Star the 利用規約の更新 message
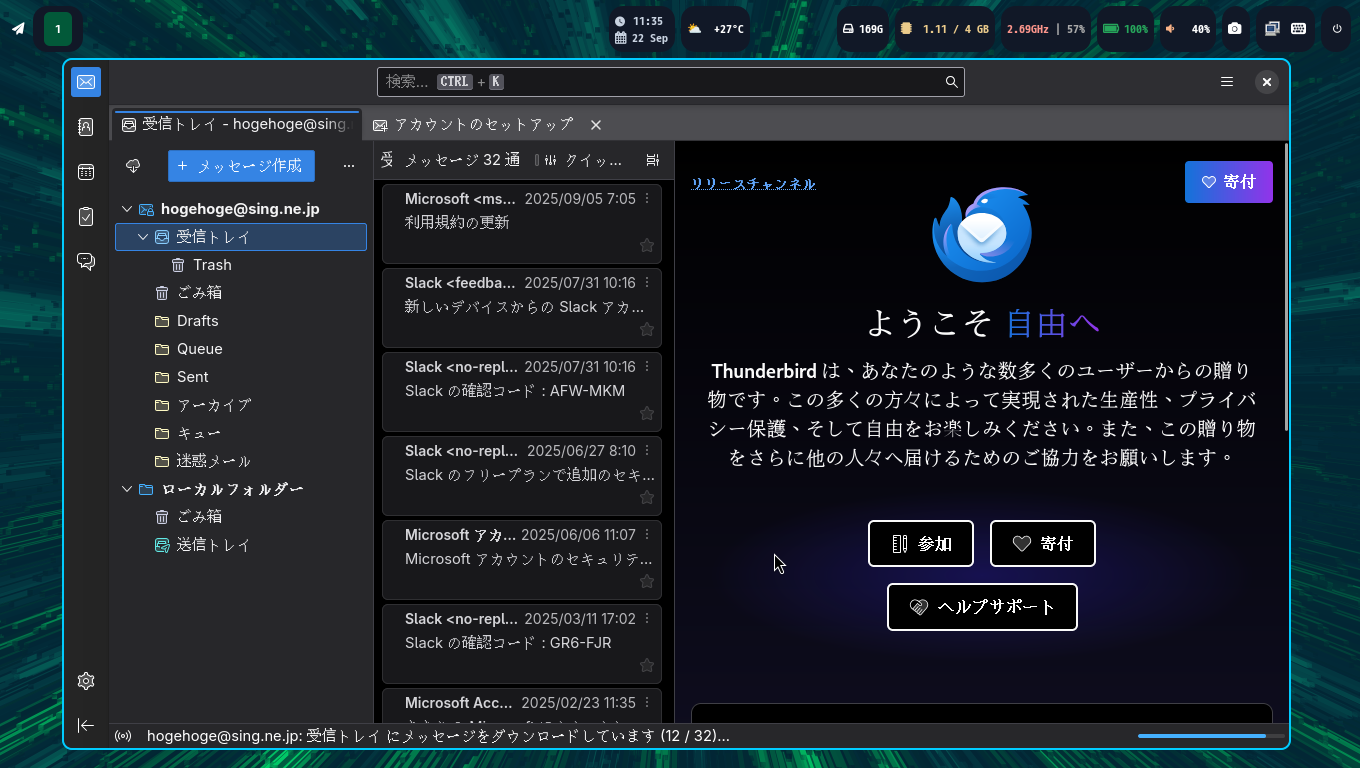 [647, 245]
